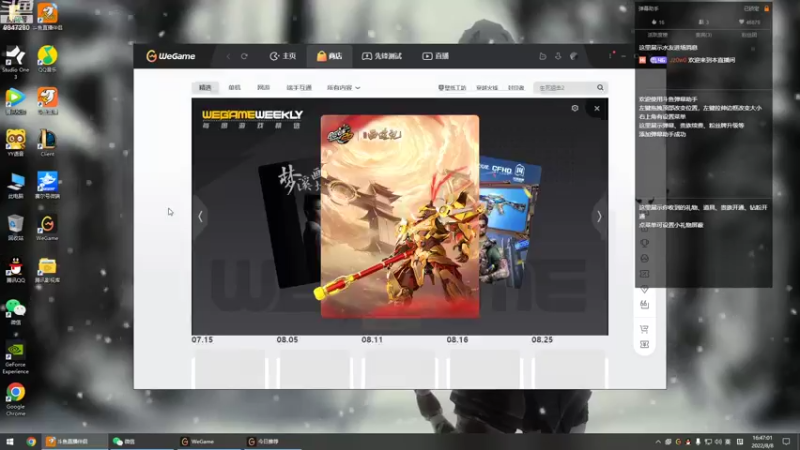Toggle the lock icon on danmu panel
The height and width of the screenshot is (450, 800).
[766, 9]
